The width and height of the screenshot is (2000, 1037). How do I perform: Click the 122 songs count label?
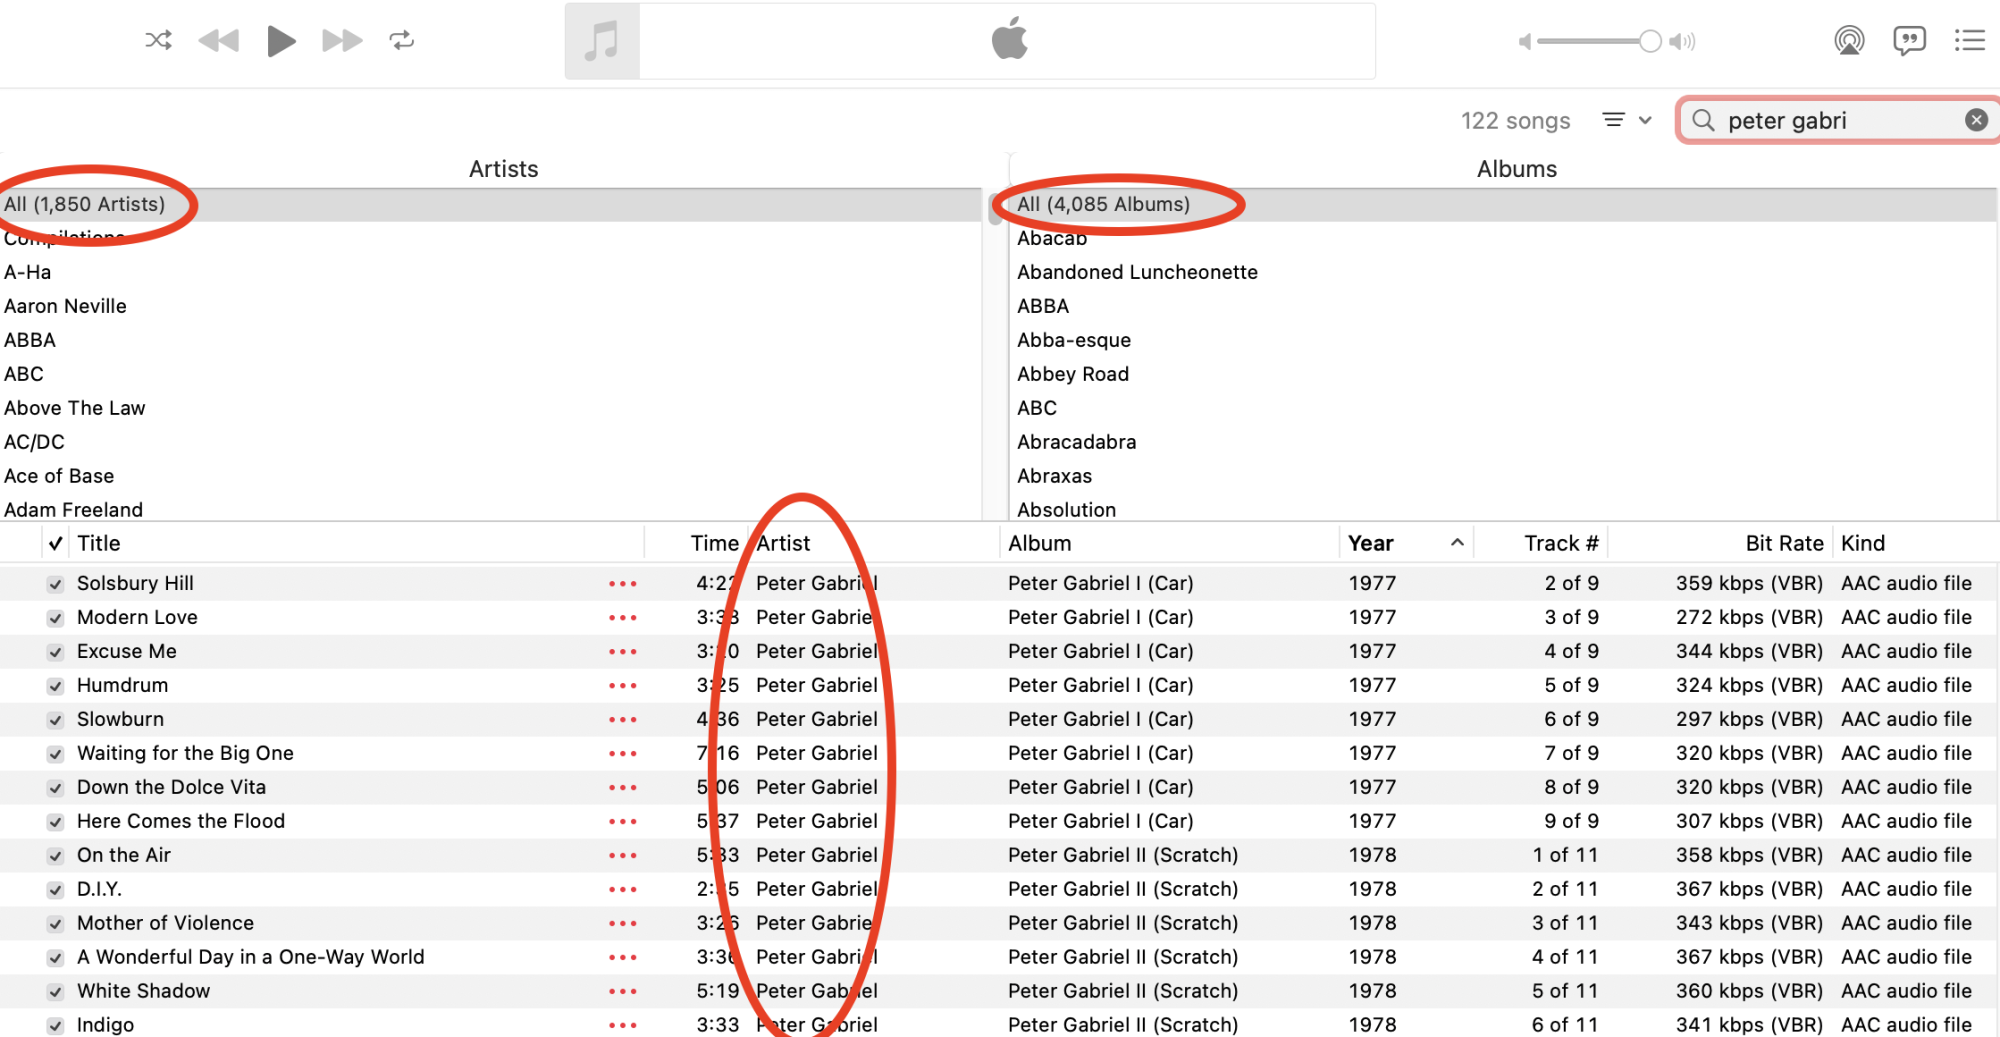[1515, 121]
